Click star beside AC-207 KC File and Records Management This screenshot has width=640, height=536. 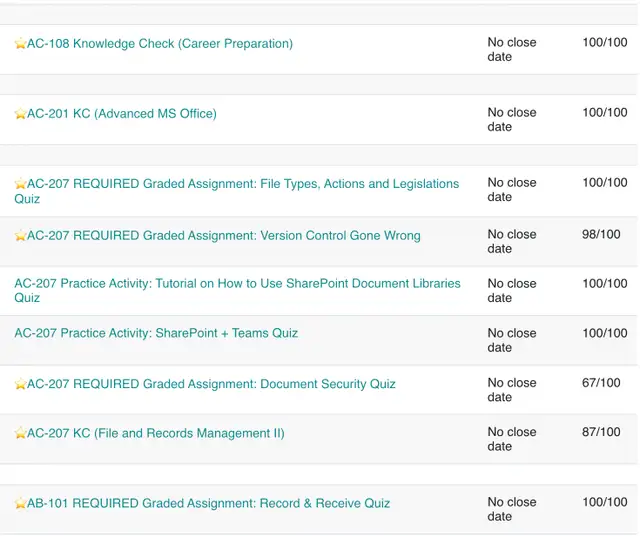click(x=20, y=433)
